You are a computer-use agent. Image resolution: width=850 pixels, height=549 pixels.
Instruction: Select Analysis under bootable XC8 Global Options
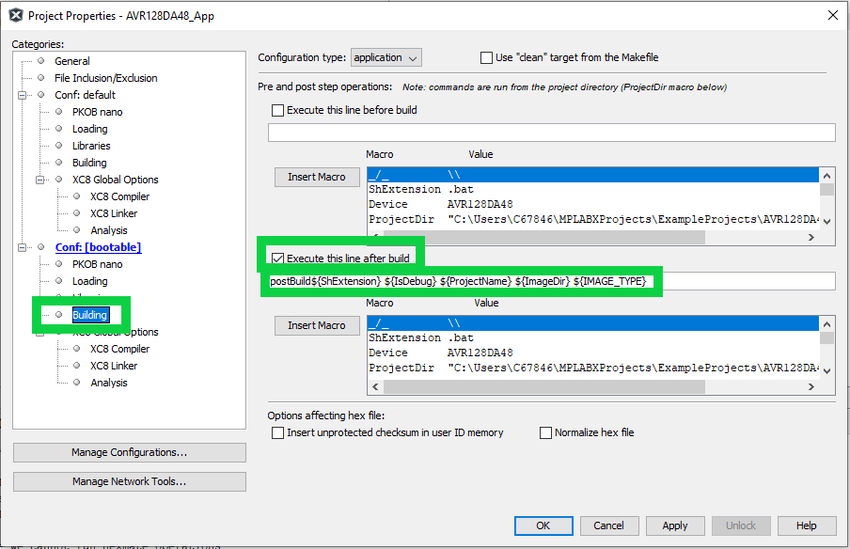[x=108, y=383]
